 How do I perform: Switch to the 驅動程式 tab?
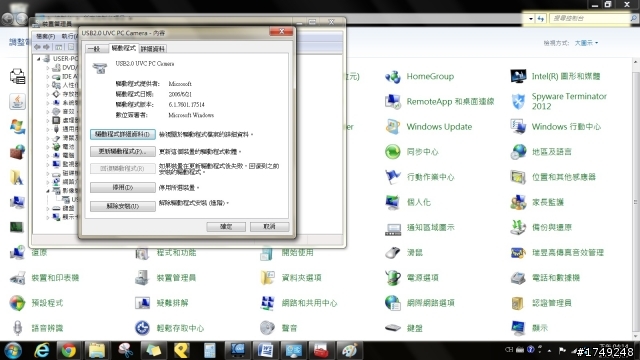click(124, 48)
